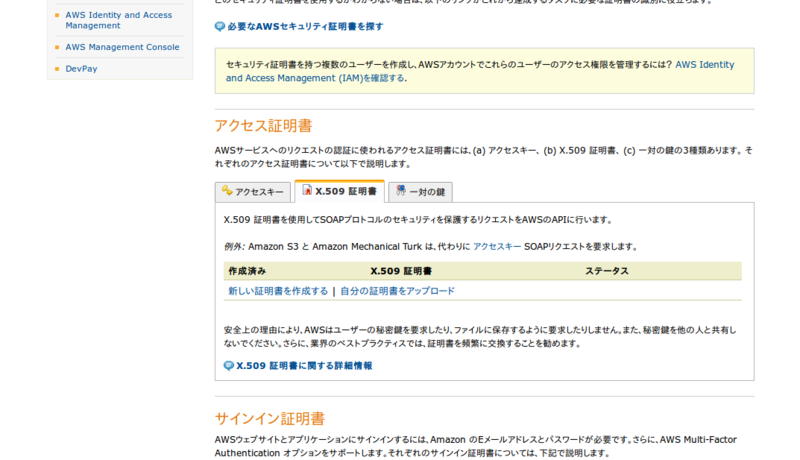Switch to the 一対の鍵 tab

[x=420, y=192]
